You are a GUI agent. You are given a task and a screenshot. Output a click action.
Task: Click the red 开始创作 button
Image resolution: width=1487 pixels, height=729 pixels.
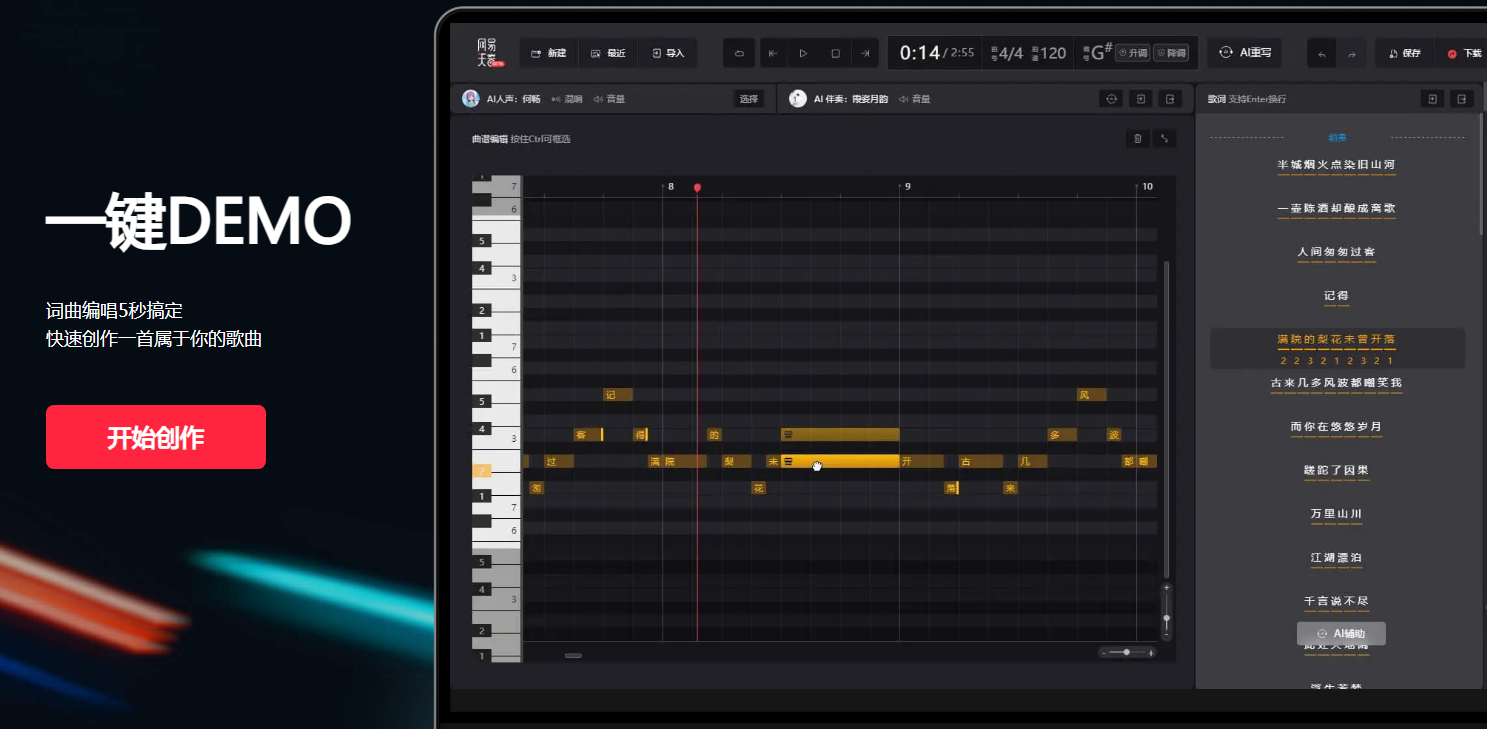coord(156,437)
